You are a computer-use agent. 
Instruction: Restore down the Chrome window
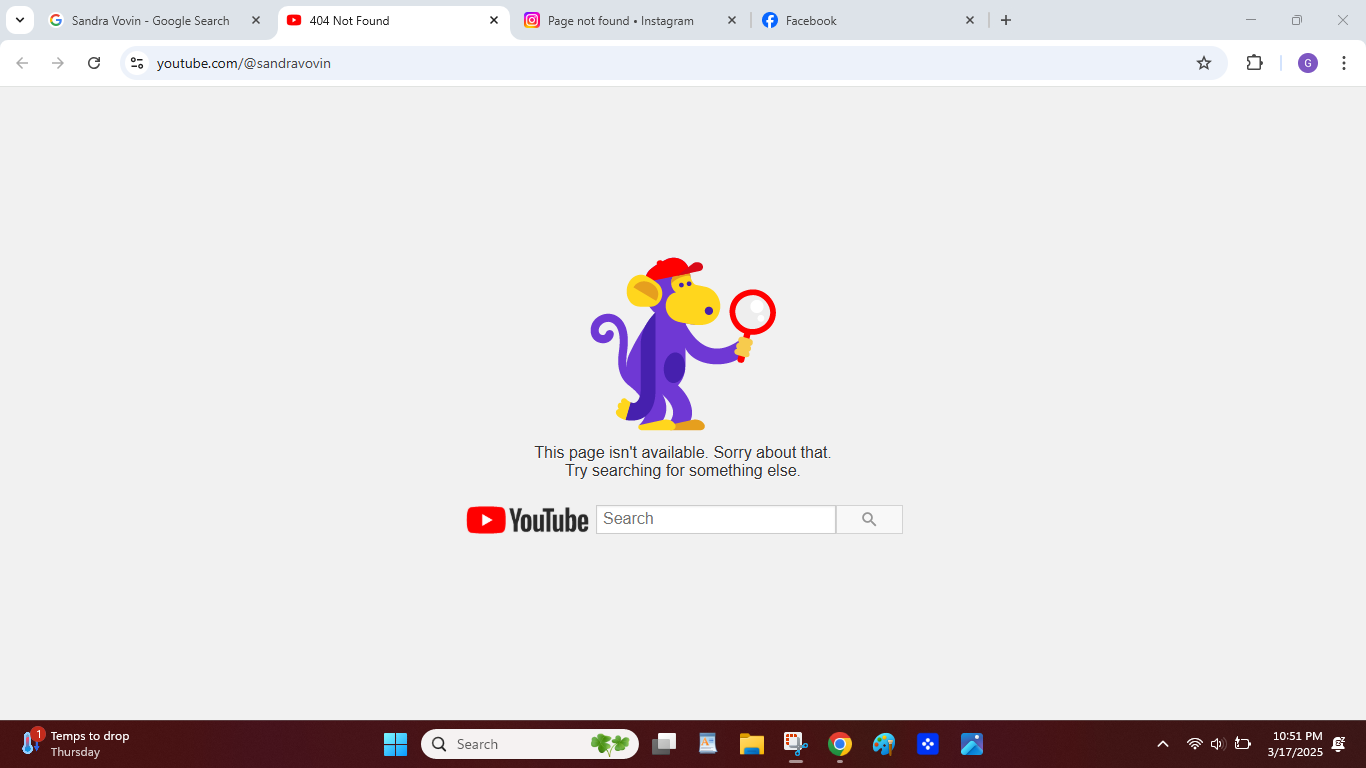pyautogui.click(x=1297, y=20)
